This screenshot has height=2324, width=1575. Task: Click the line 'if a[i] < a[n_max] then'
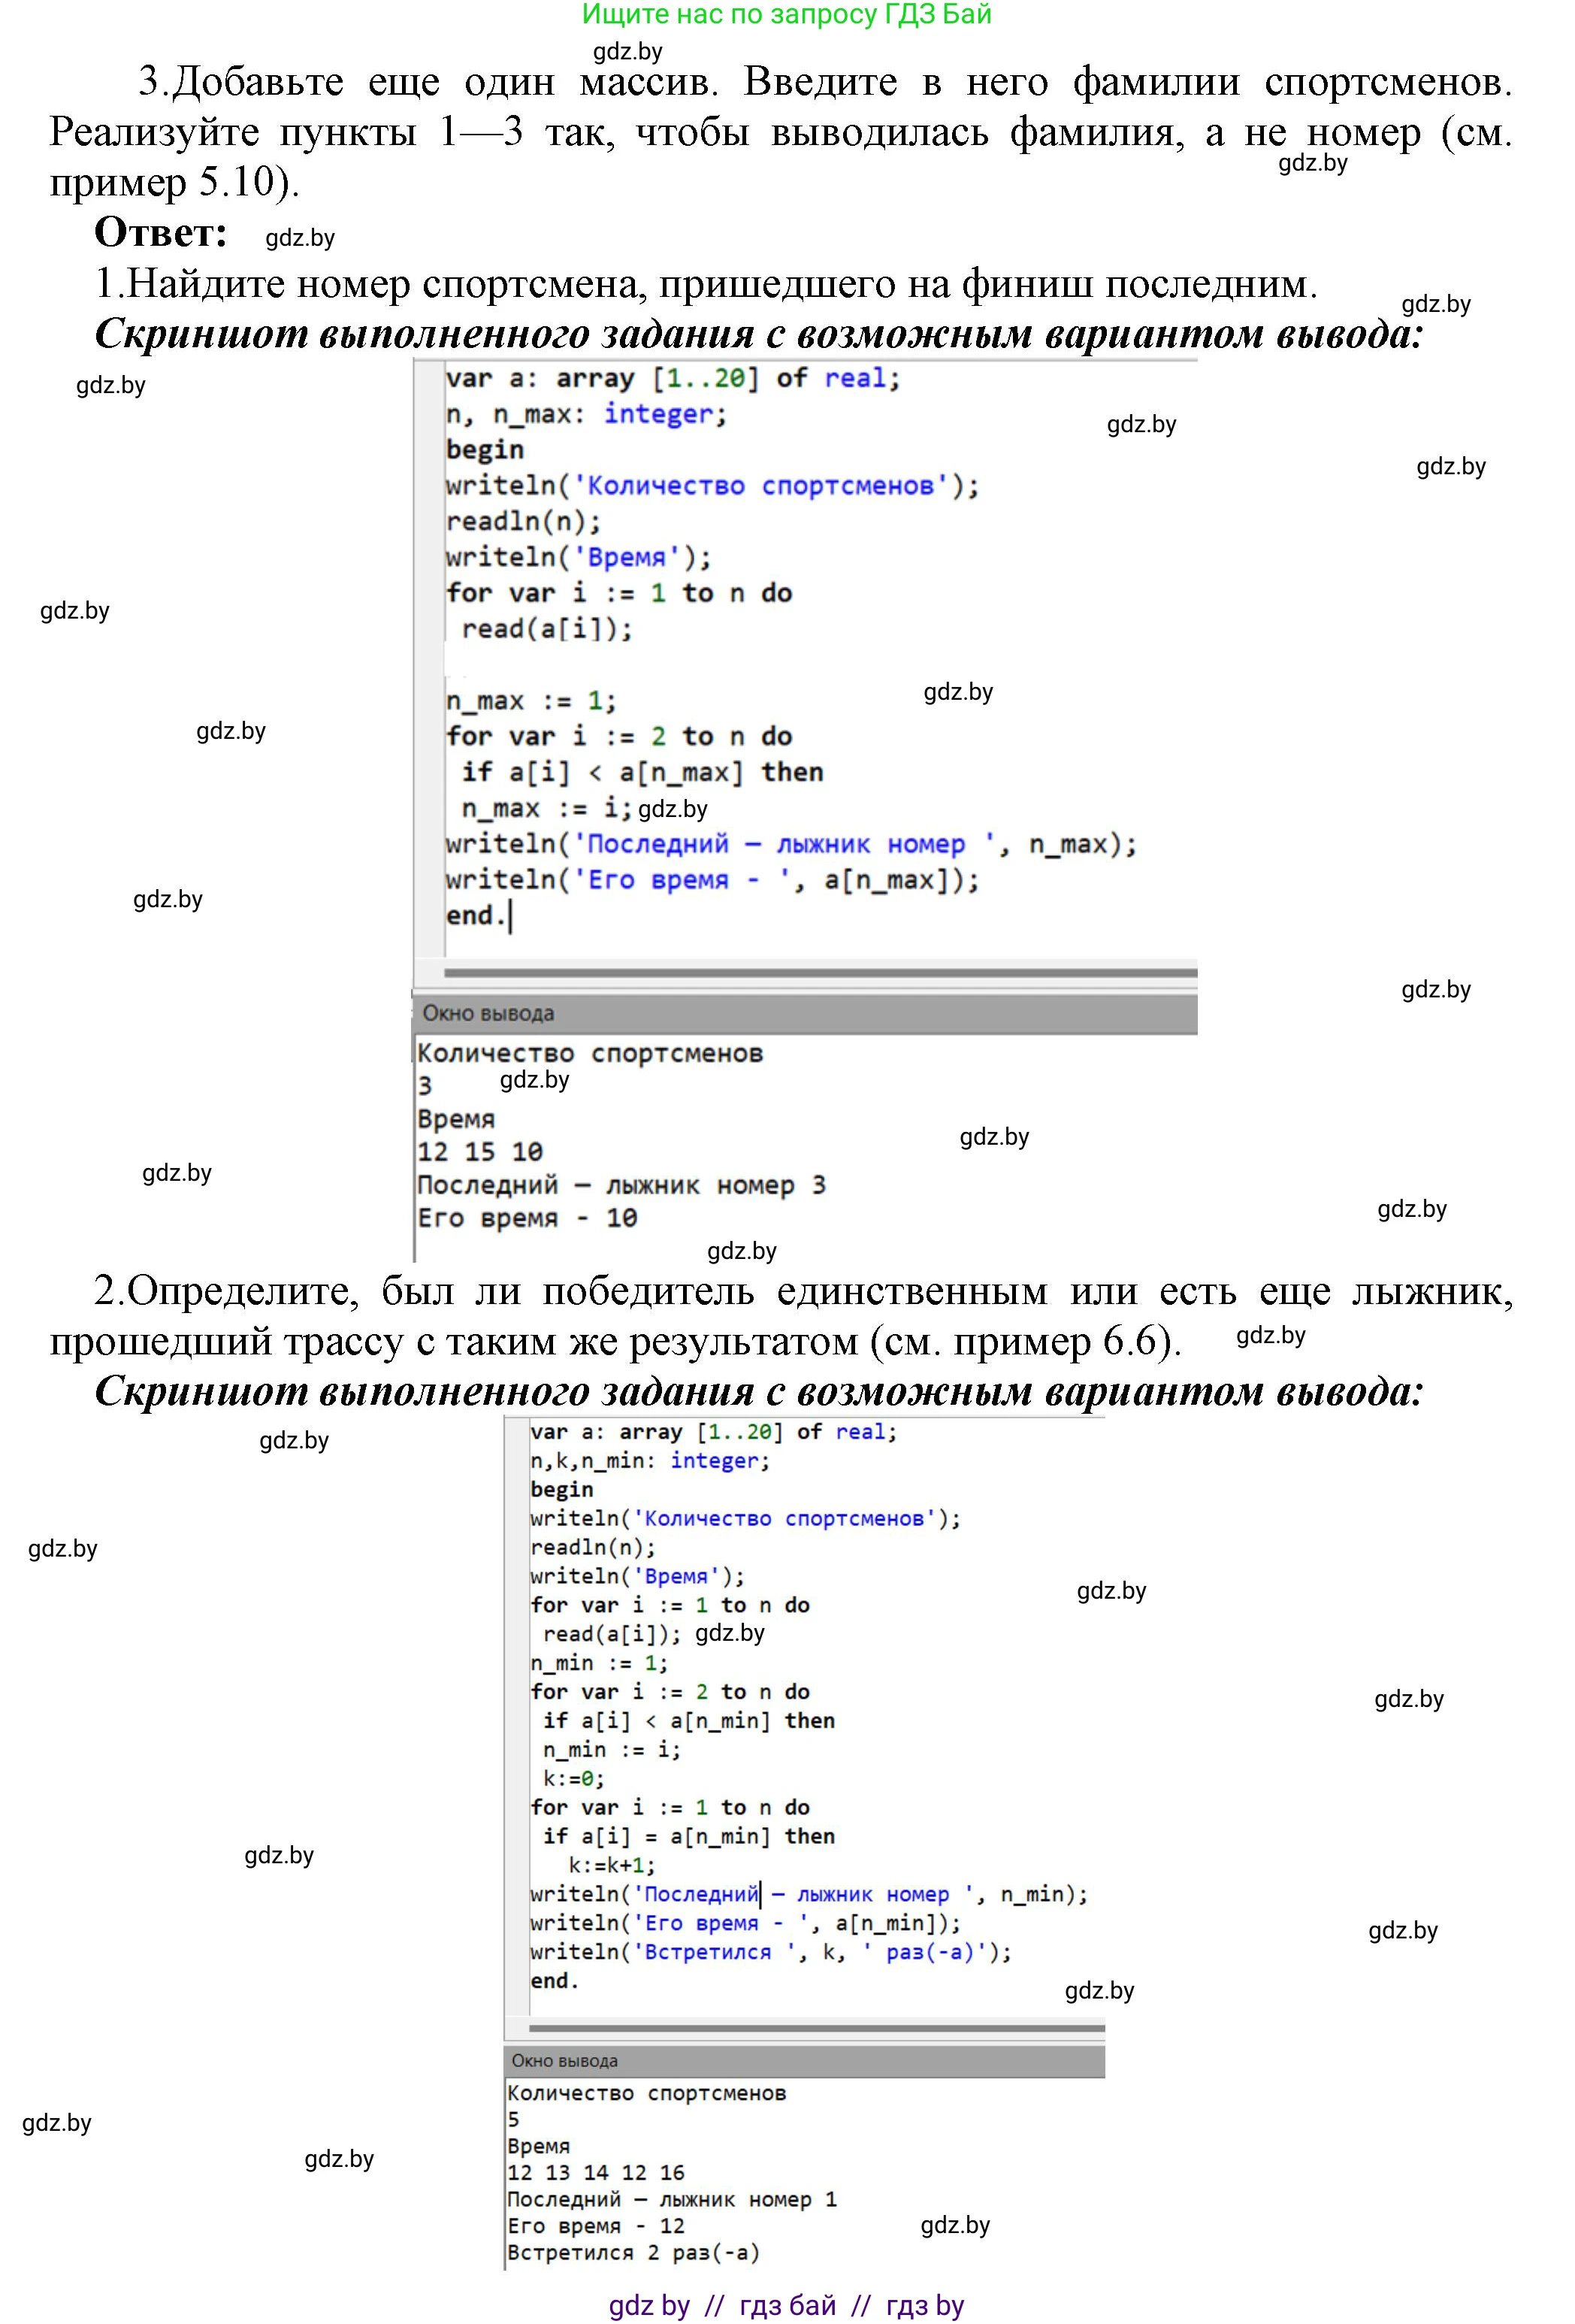(x=642, y=772)
